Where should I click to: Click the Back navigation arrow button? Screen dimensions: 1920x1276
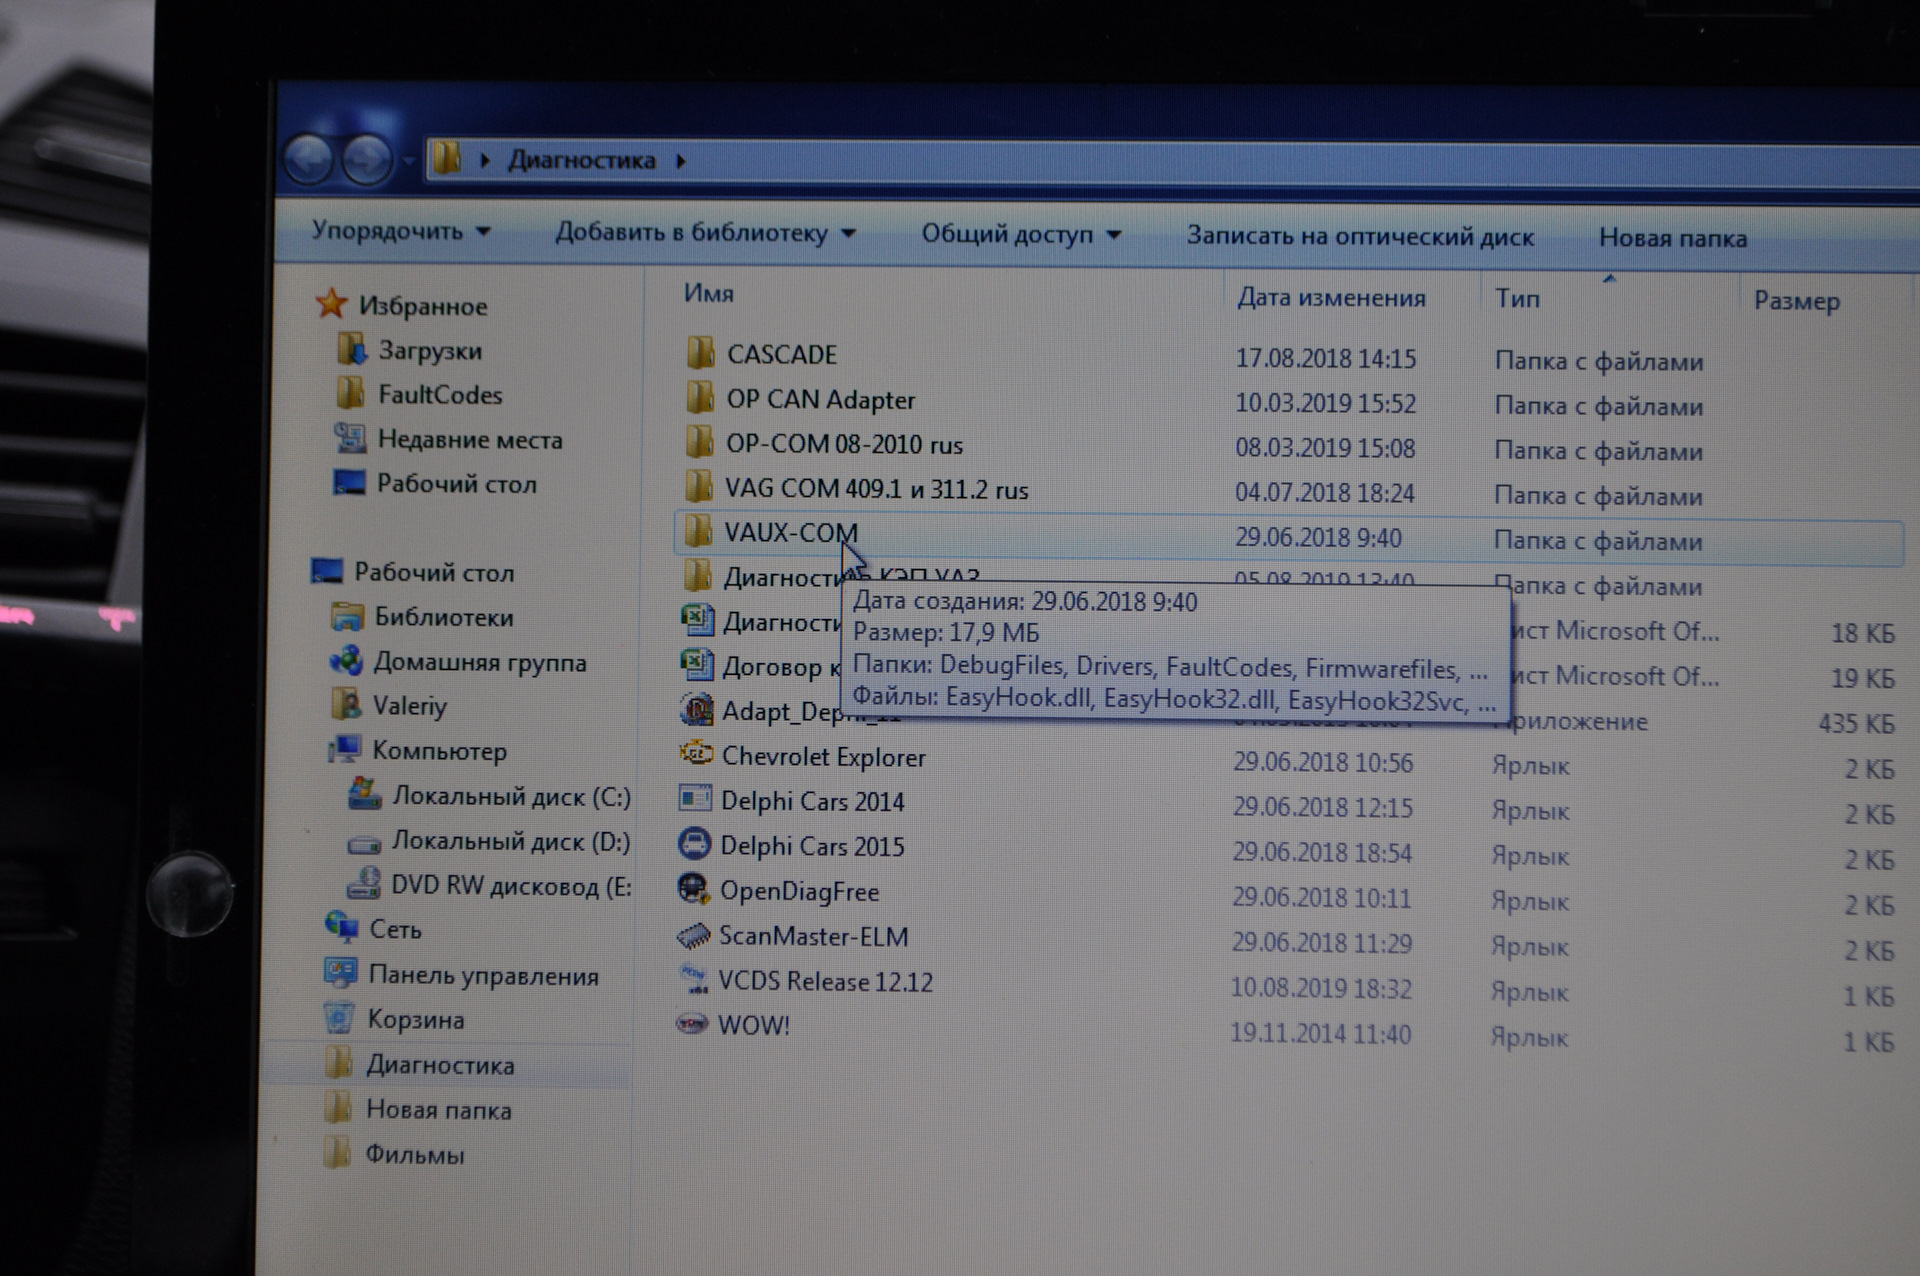[308, 159]
